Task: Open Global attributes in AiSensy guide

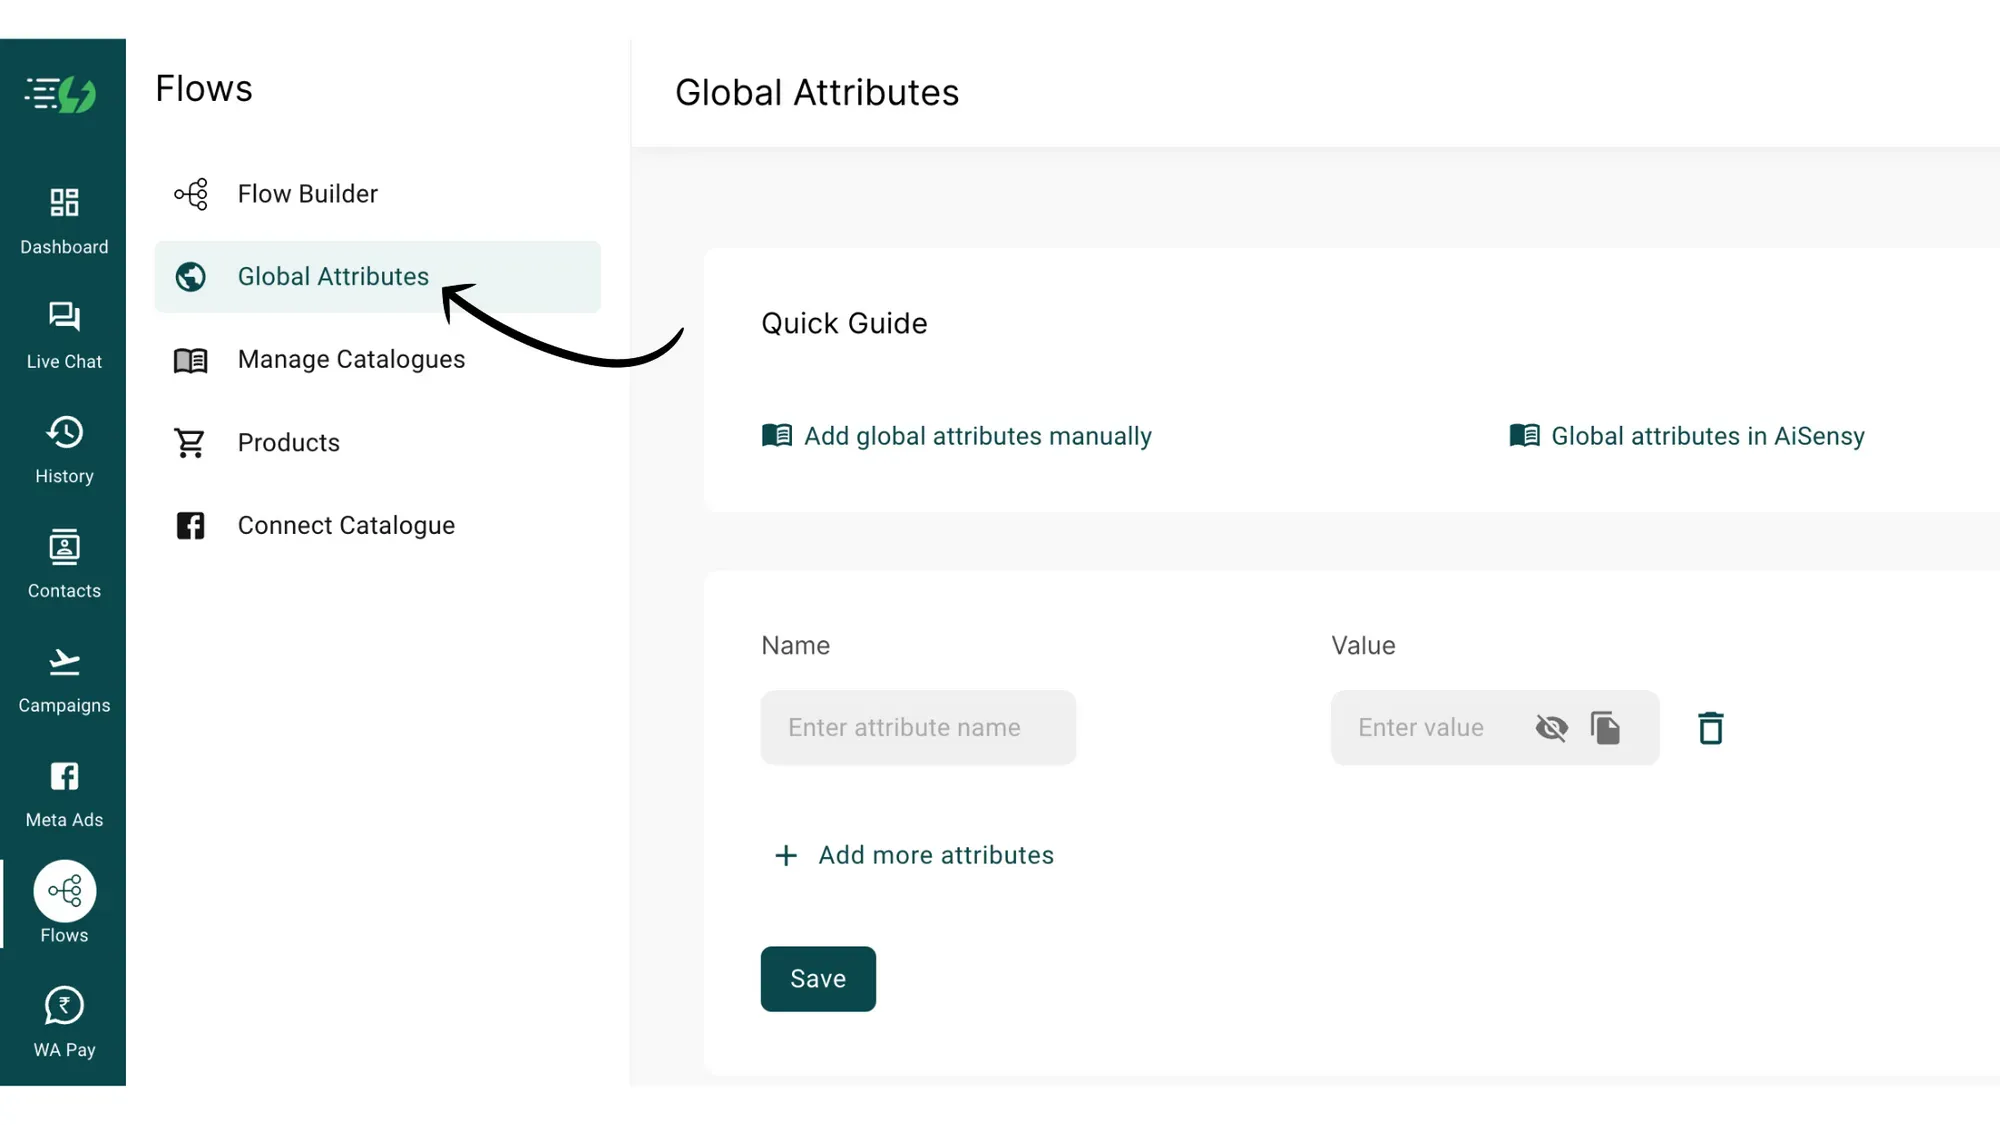Action: [1707, 436]
